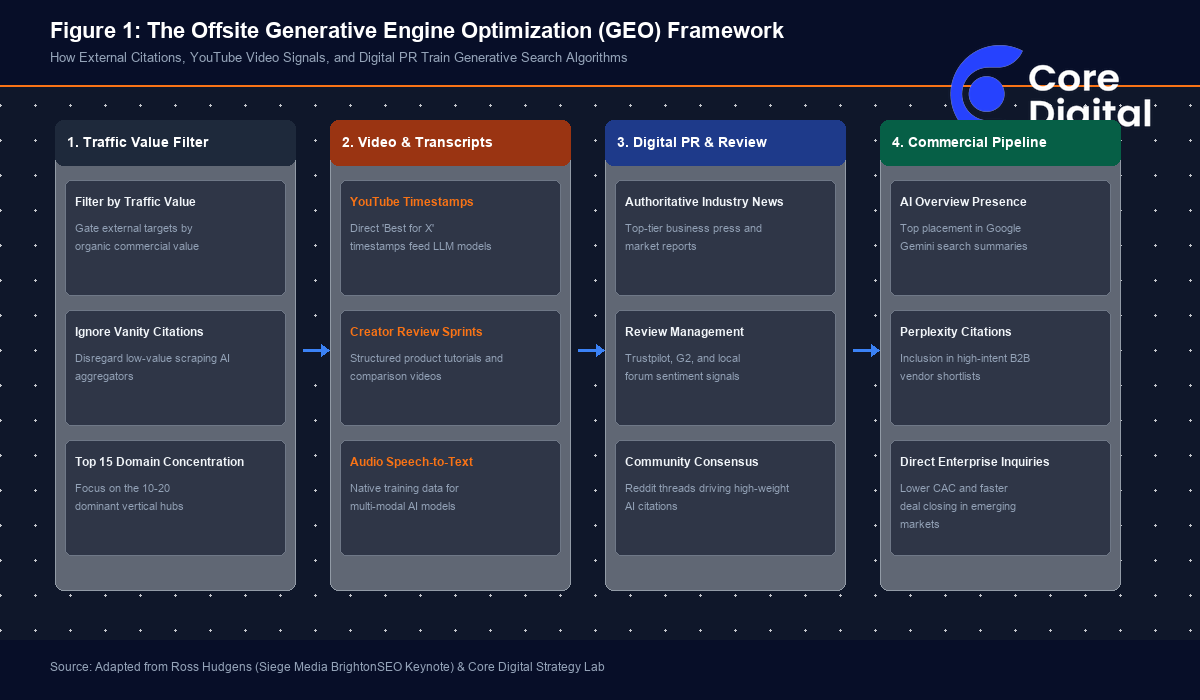Click the '1. Traffic Value Filter' column header
Image resolution: width=1200 pixels, height=700 pixels.
175,142
